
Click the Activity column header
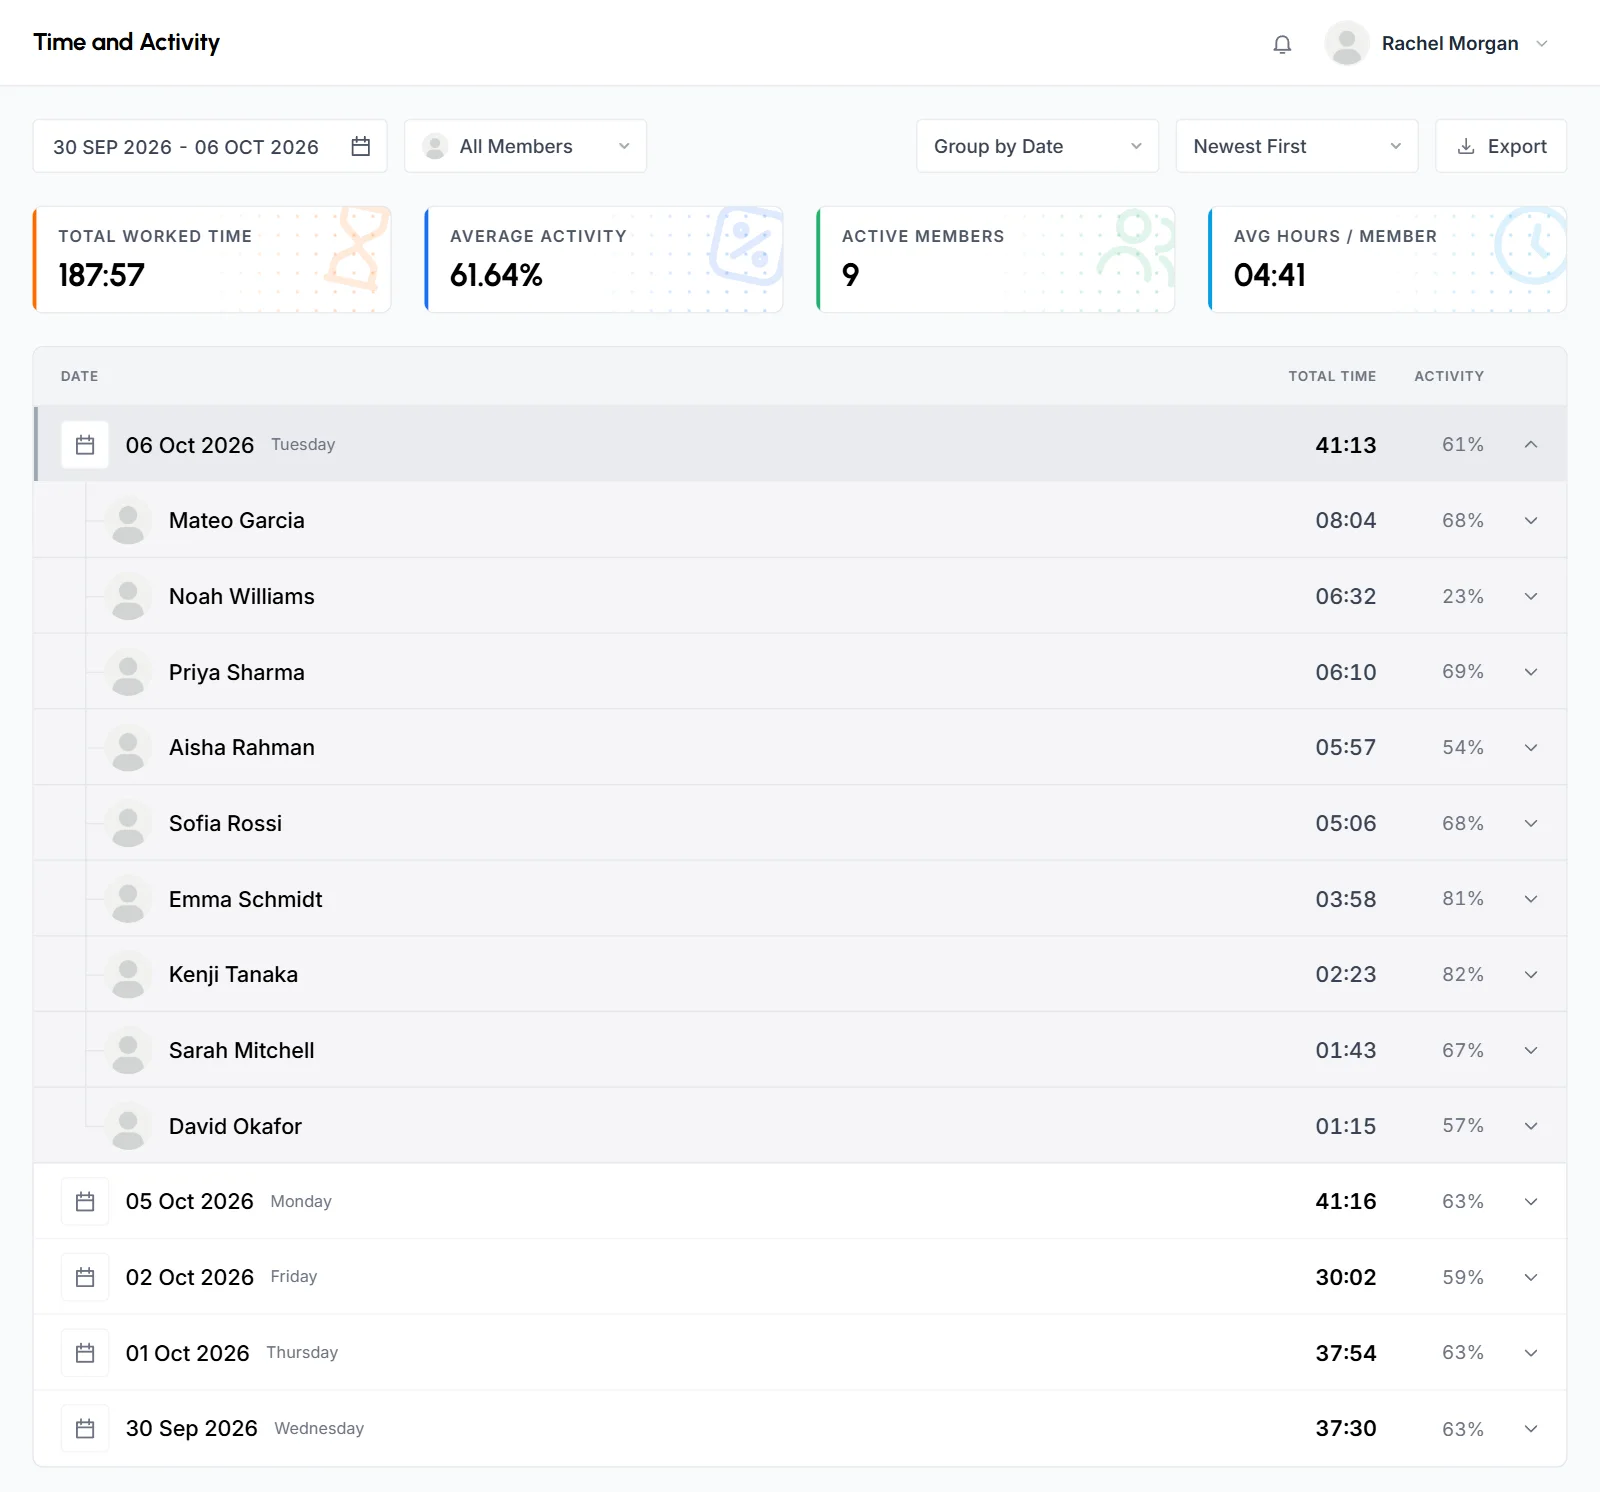tap(1449, 376)
